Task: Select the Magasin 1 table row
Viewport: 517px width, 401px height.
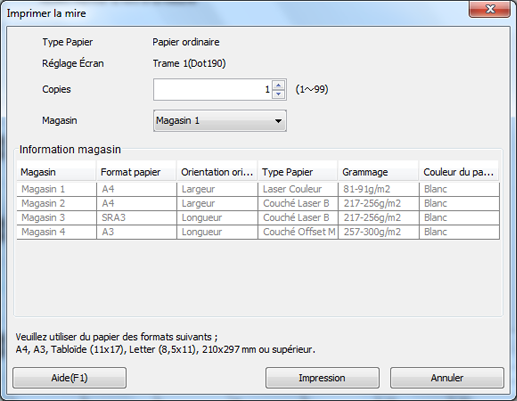Action: pyautogui.click(x=258, y=189)
